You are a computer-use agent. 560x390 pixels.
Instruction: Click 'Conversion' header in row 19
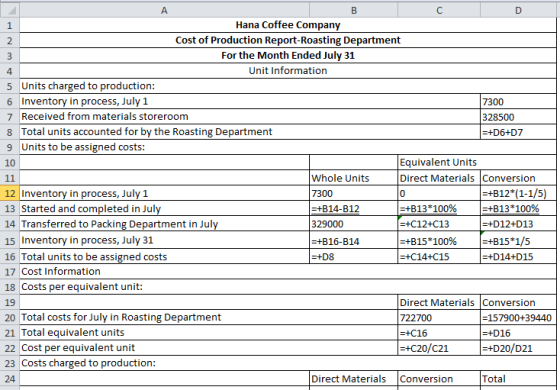[518, 302]
